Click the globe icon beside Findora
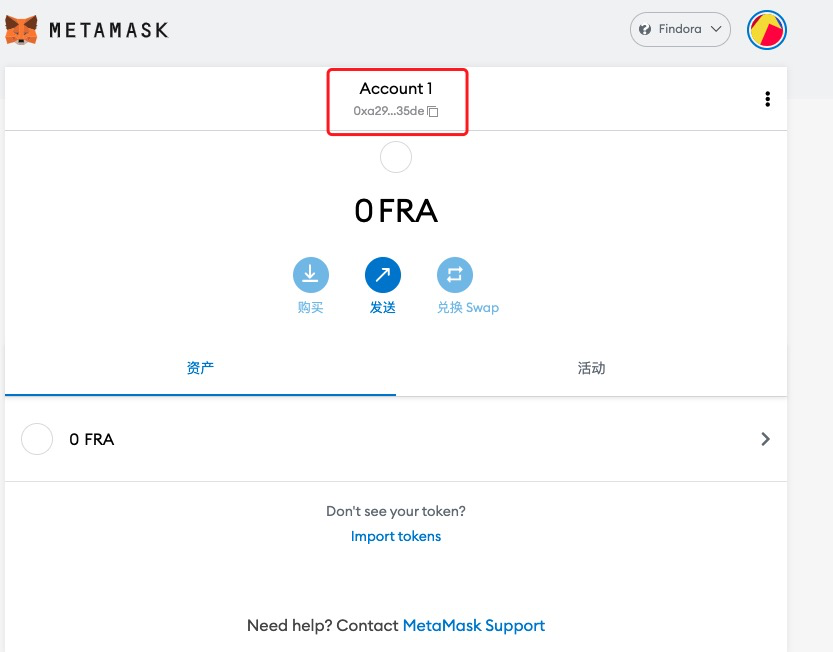This screenshot has height=652, width=833. pyautogui.click(x=646, y=30)
